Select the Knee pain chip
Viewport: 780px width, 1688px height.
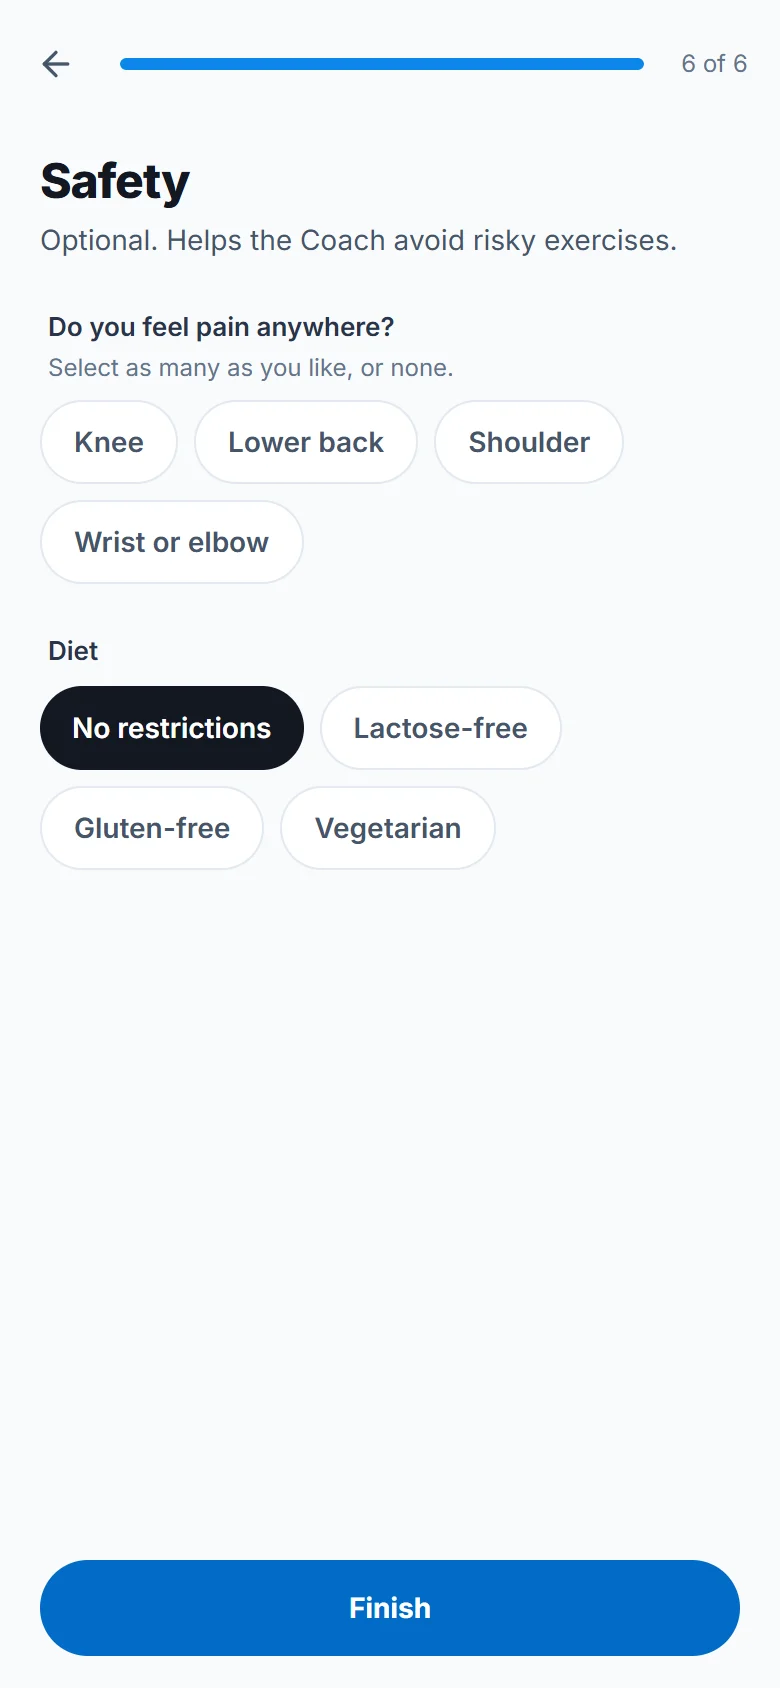[109, 442]
